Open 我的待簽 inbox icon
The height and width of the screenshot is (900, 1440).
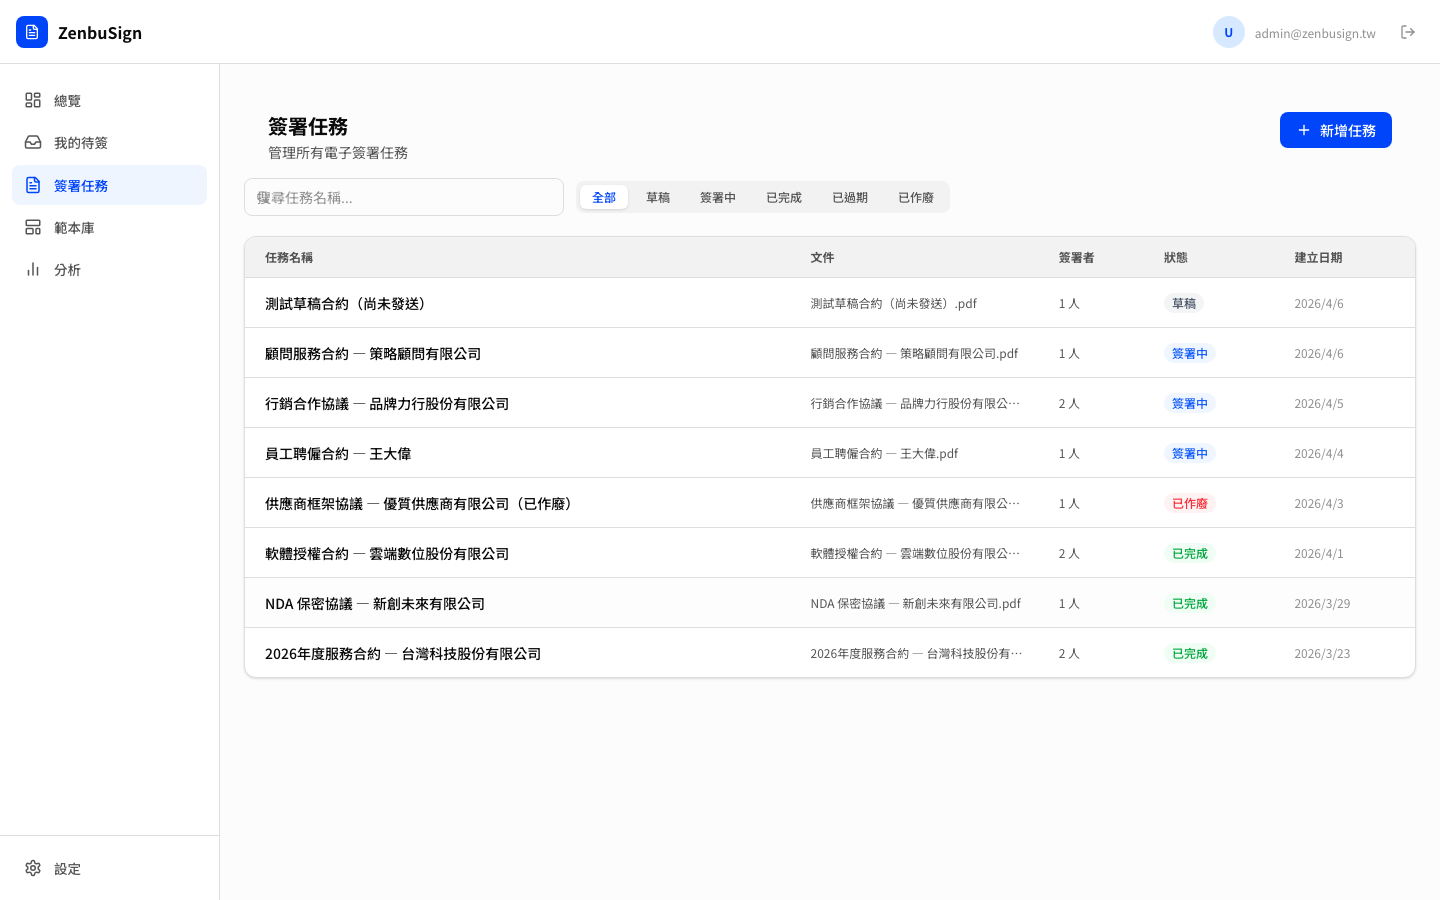pos(33,143)
